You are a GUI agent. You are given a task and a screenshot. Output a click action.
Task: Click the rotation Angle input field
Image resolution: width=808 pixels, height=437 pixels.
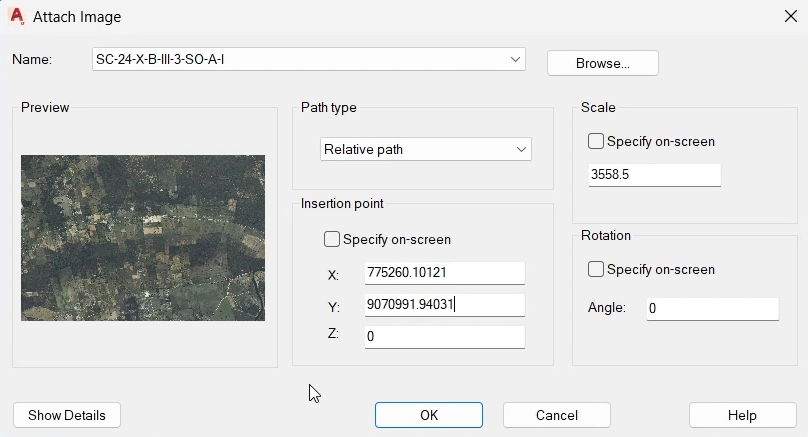712,309
